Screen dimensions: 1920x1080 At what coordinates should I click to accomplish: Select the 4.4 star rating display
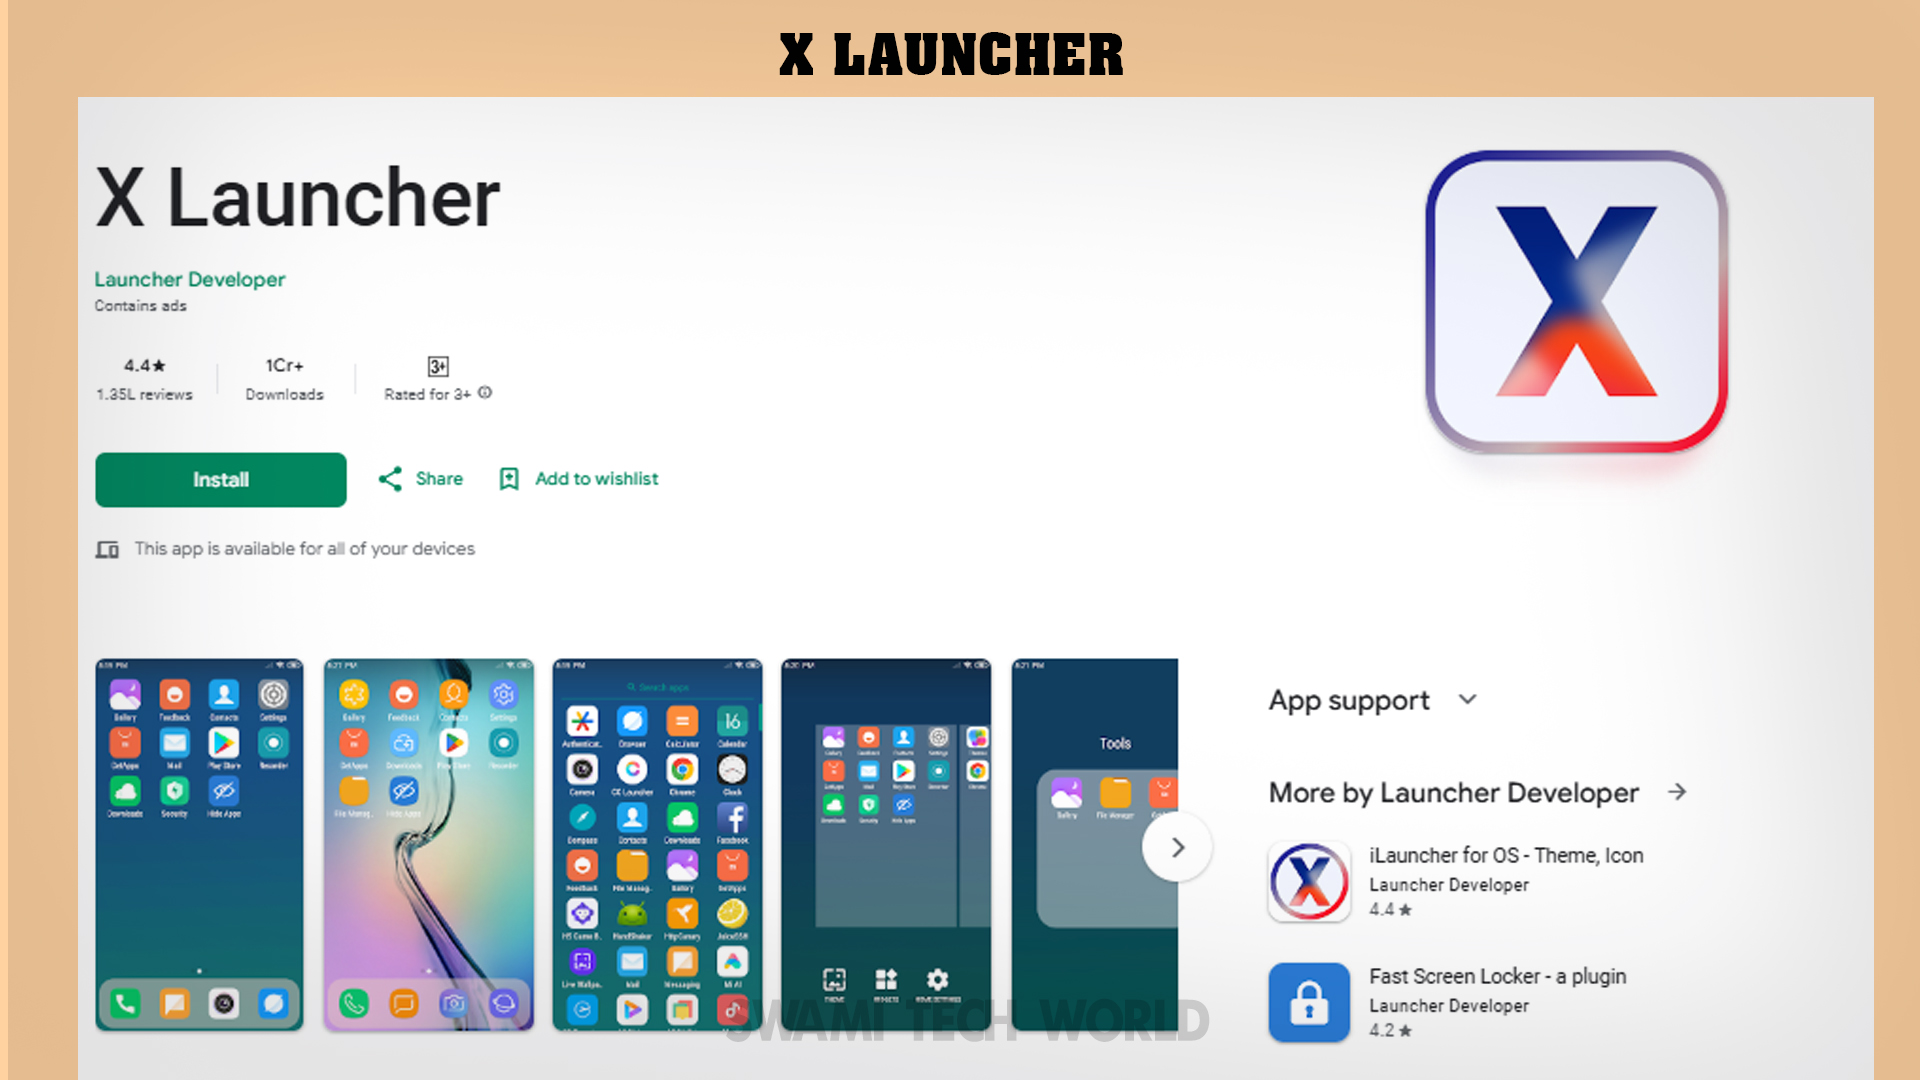point(144,365)
